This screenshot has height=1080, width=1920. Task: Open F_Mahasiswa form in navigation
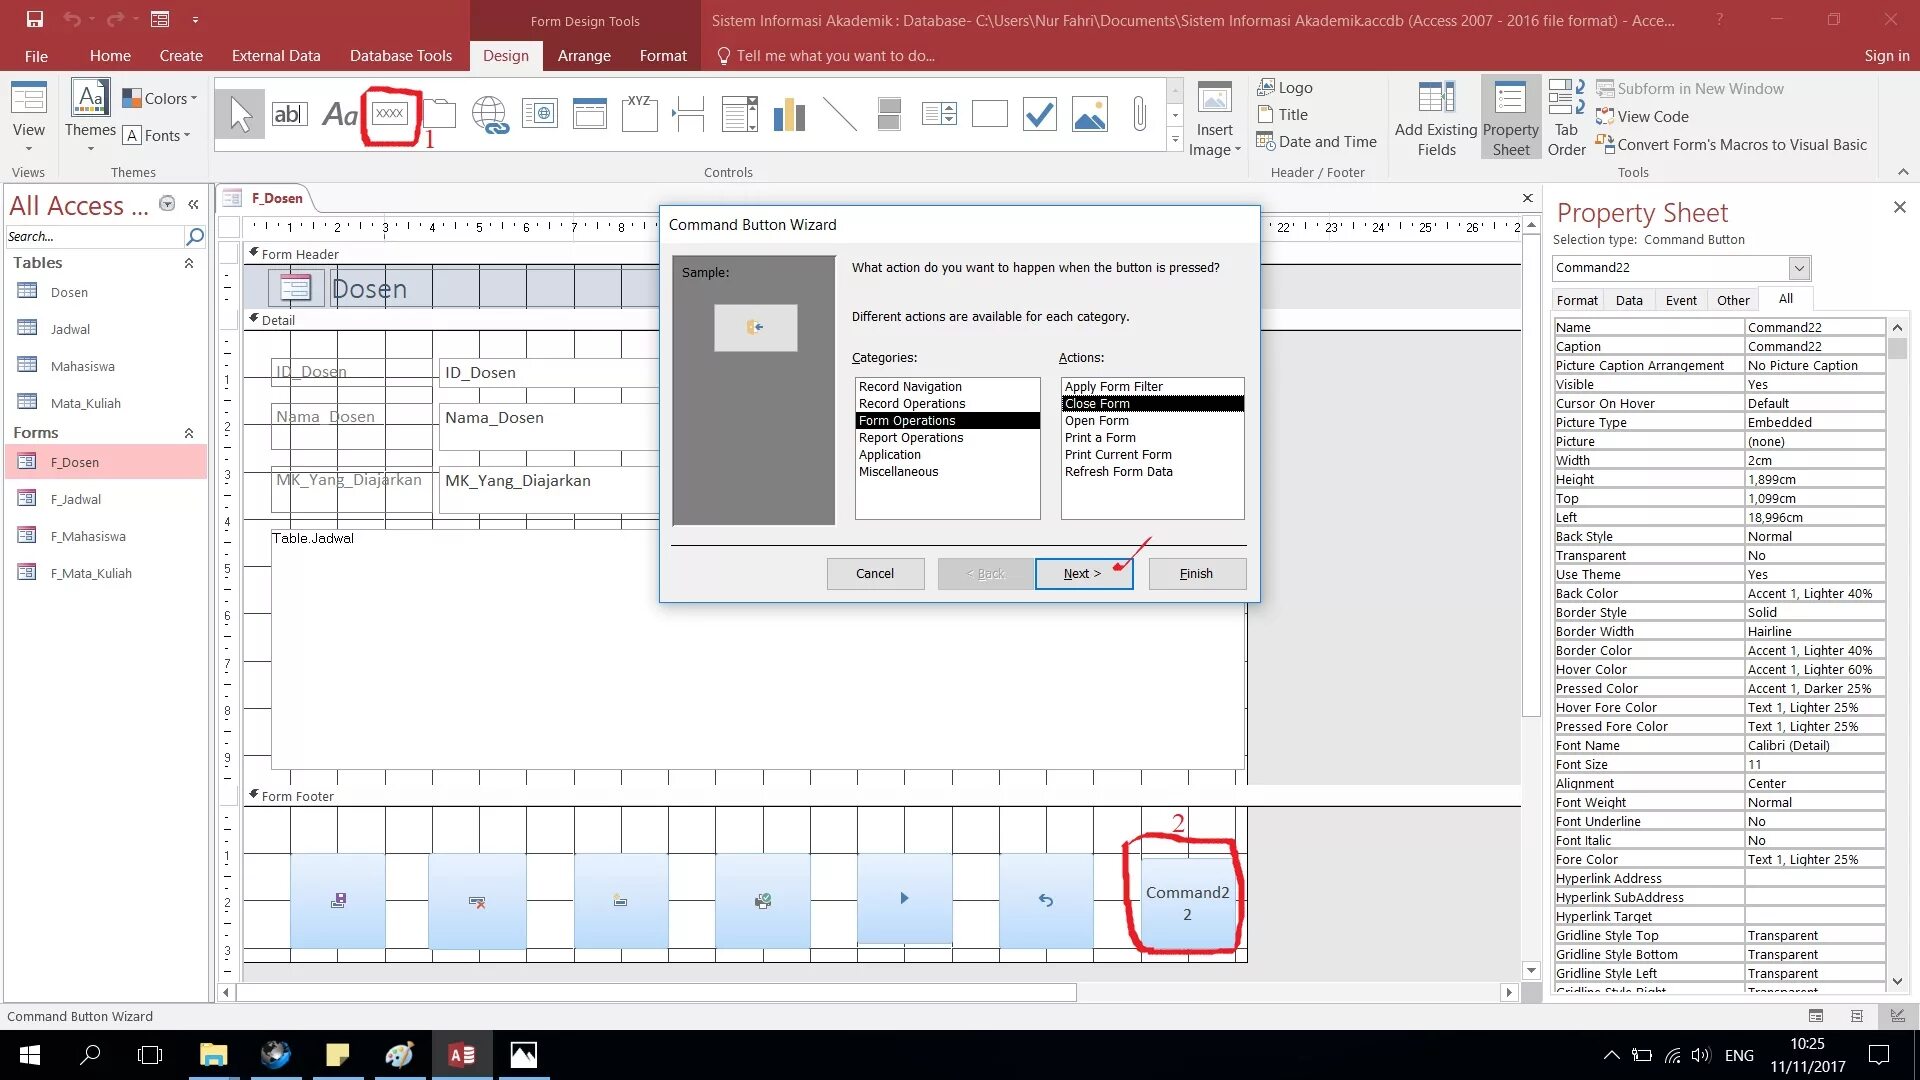(88, 537)
